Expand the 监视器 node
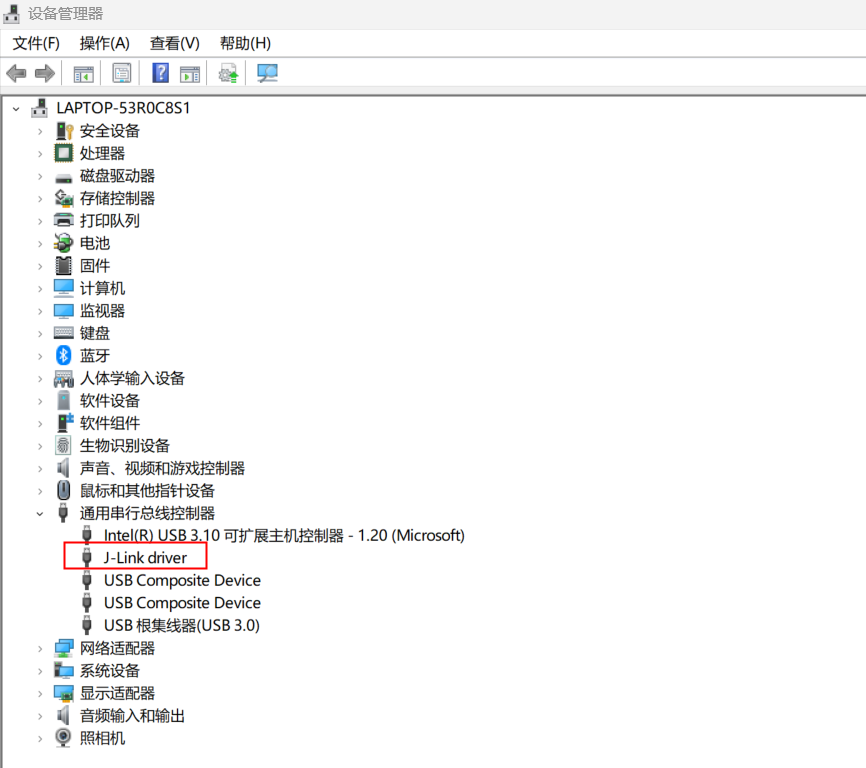This screenshot has width=866, height=768. [40, 311]
